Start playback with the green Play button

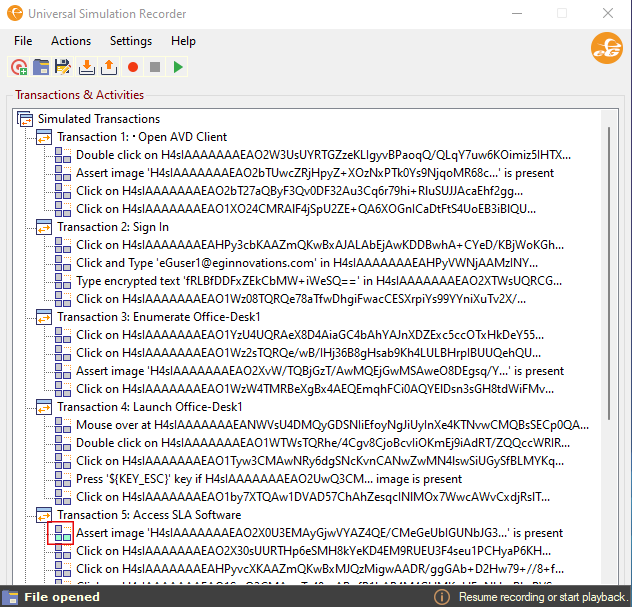click(x=178, y=67)
